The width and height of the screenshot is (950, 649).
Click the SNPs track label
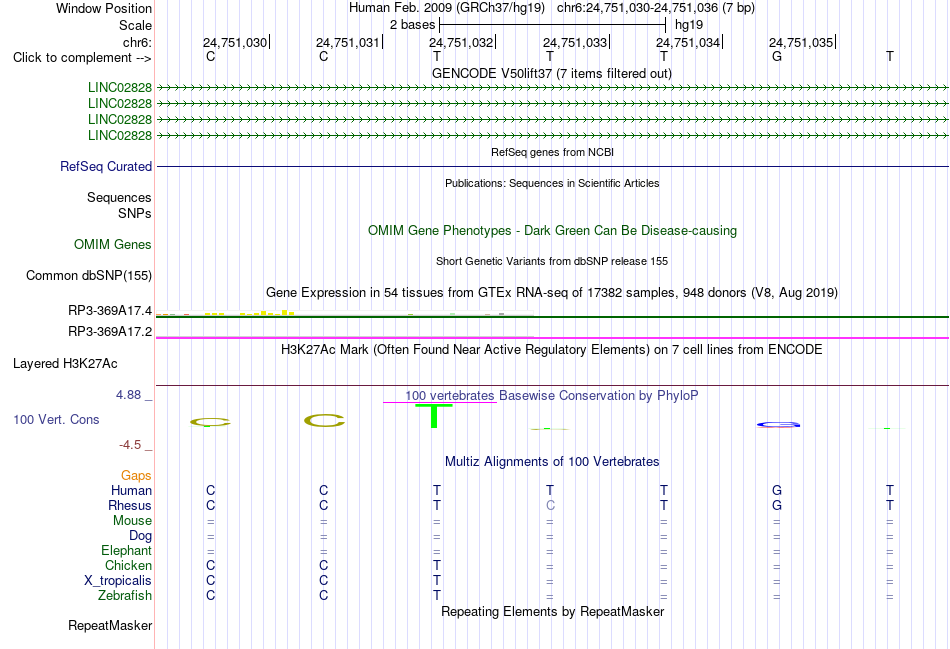[x=135, y=213]
